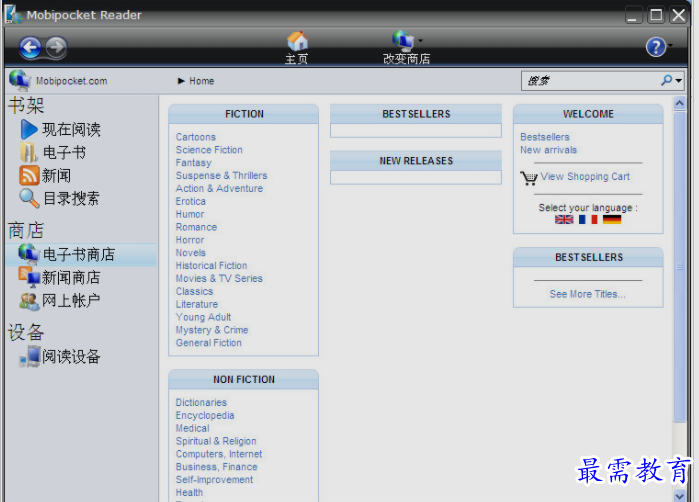Go forward with the grey forward arrow
This screenshot has height=502, width=699.
tap(56, 47)
